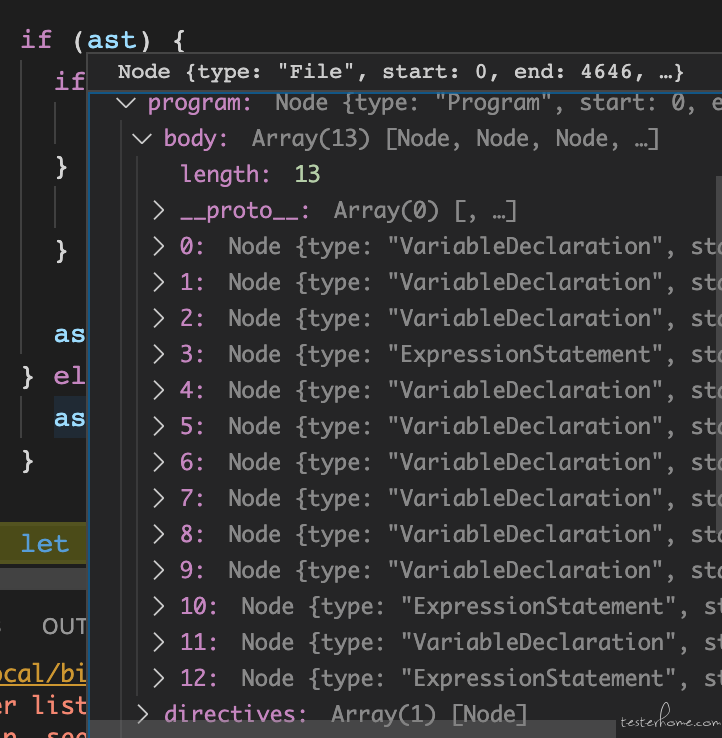722x738 pixels.
Task: Click the 'let' keyword on the highlighted line
Action: point(45,544)
